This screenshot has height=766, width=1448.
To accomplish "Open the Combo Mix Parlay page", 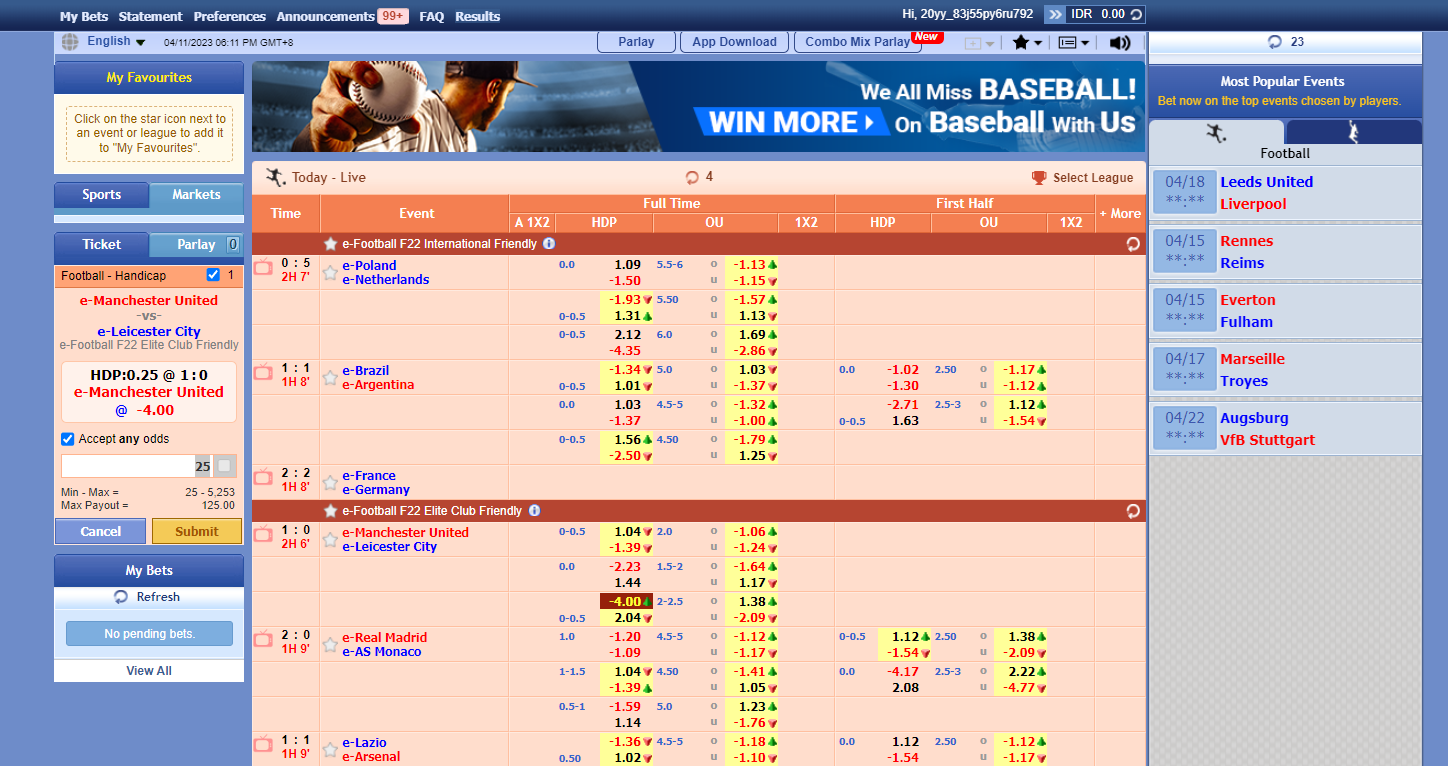I will 858,42.
